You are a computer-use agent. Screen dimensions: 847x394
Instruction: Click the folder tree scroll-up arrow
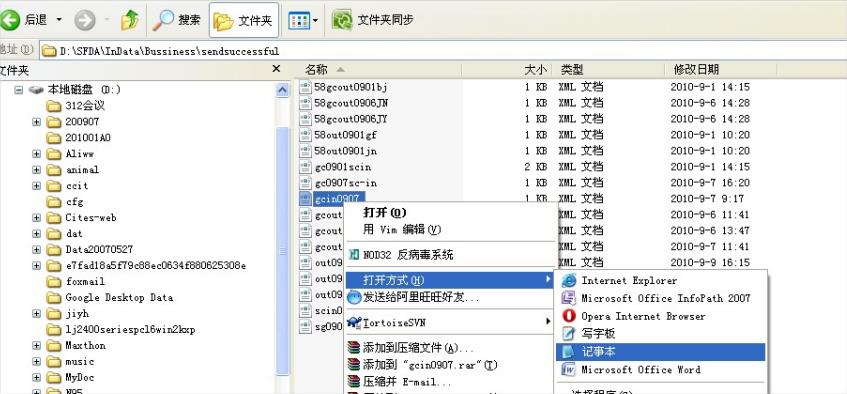[283, 90]
